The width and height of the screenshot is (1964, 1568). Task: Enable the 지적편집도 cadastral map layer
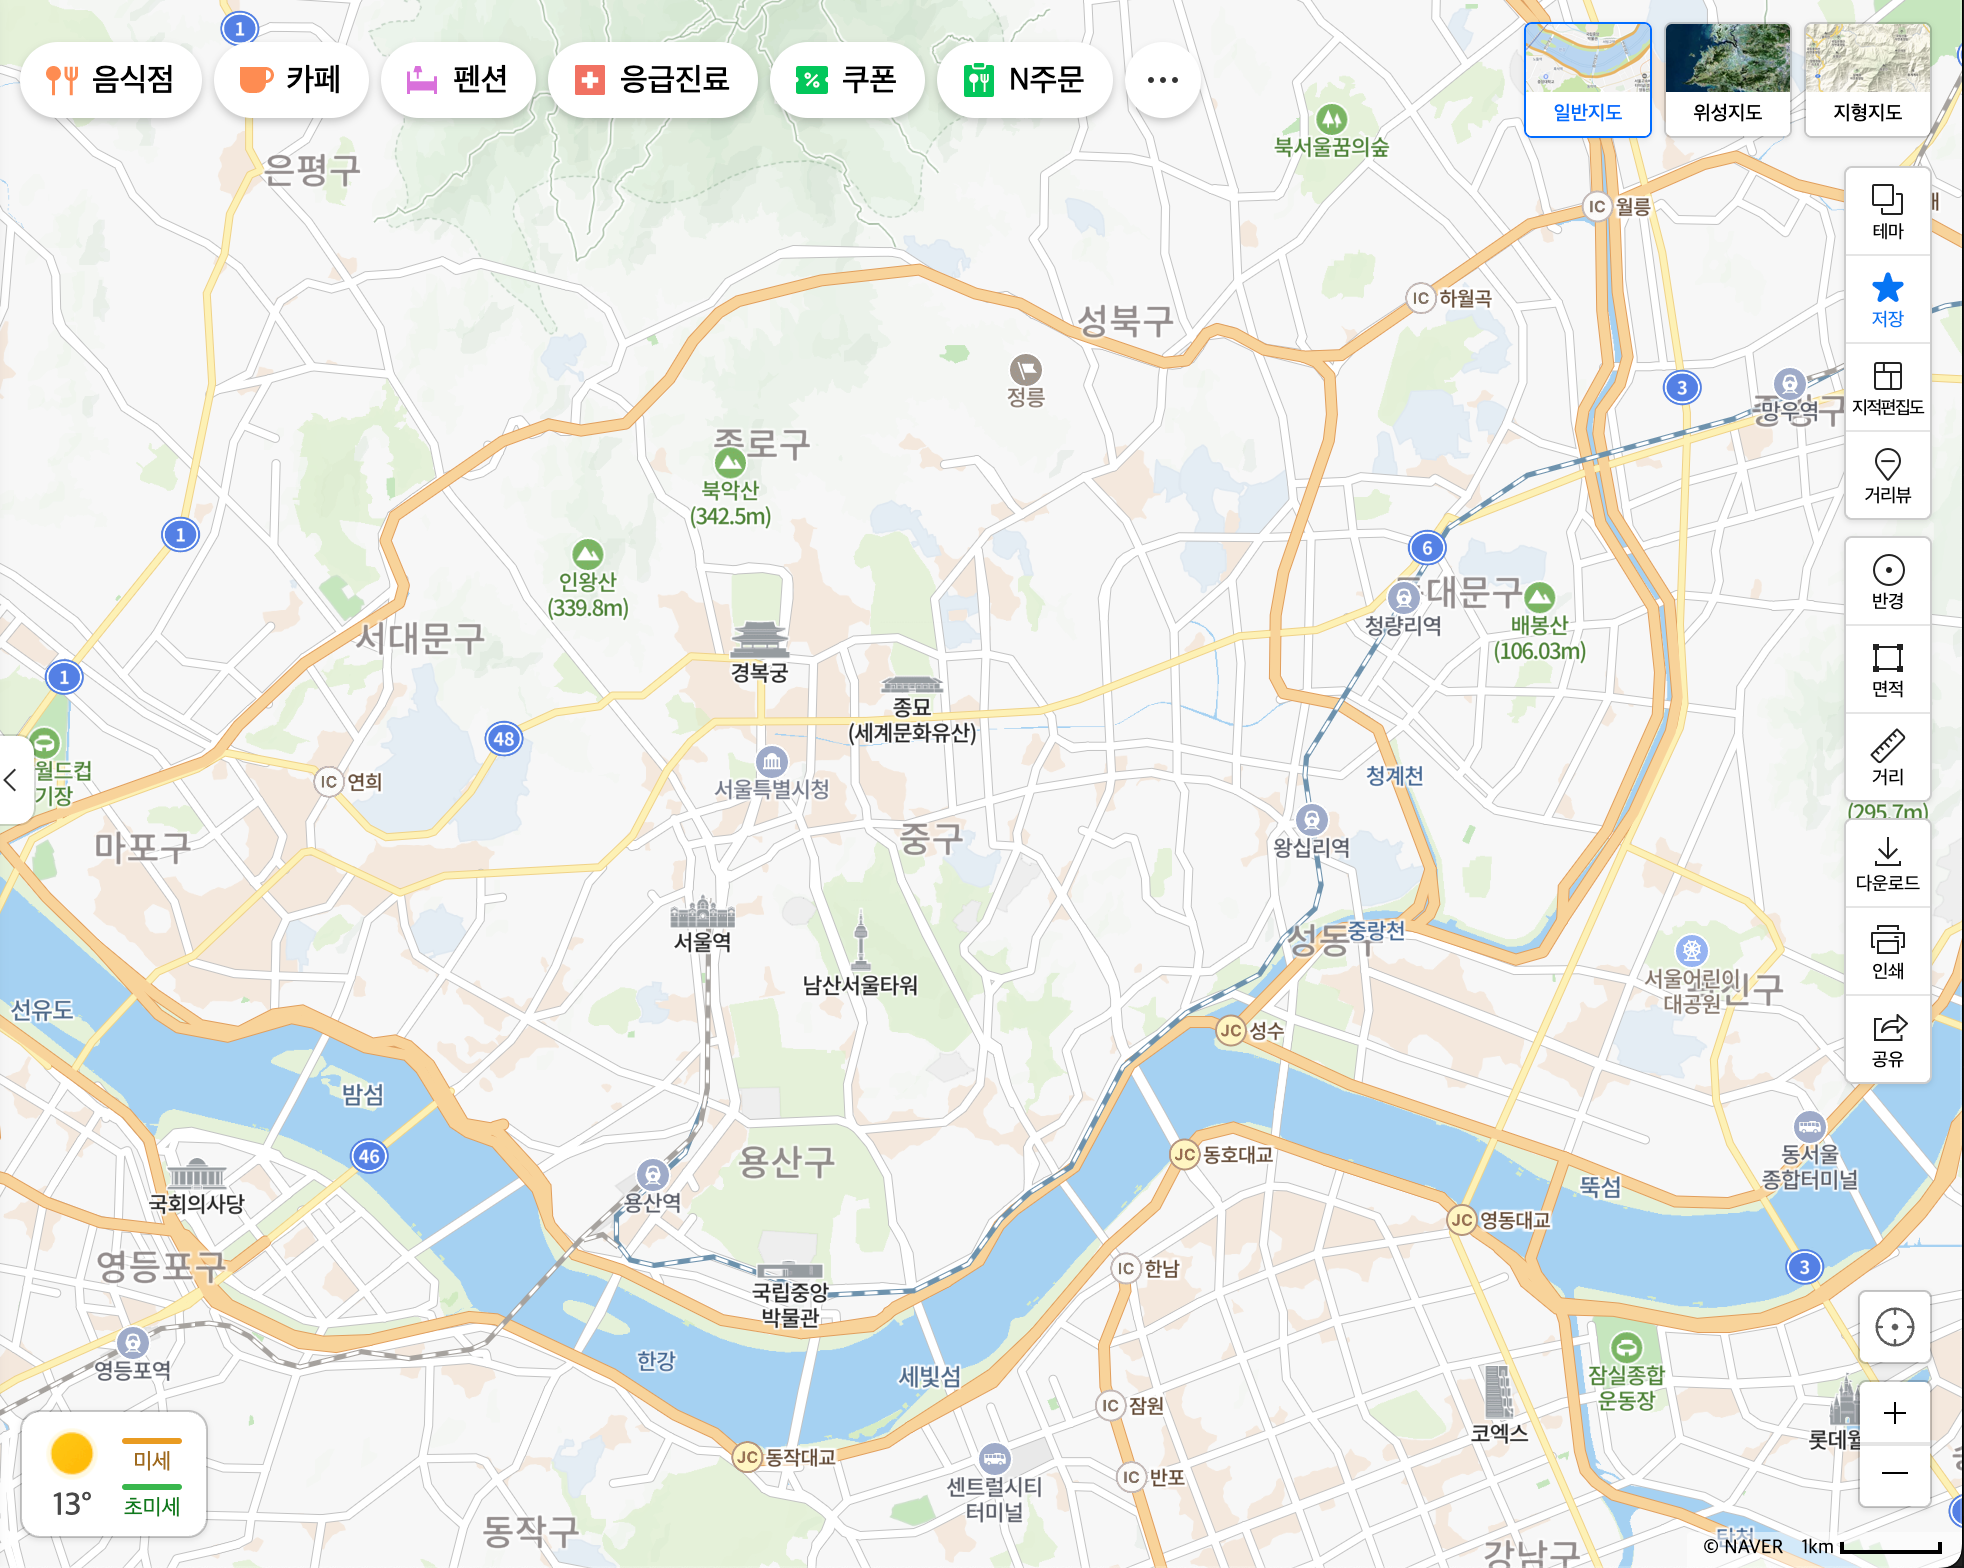point(1887,387)
